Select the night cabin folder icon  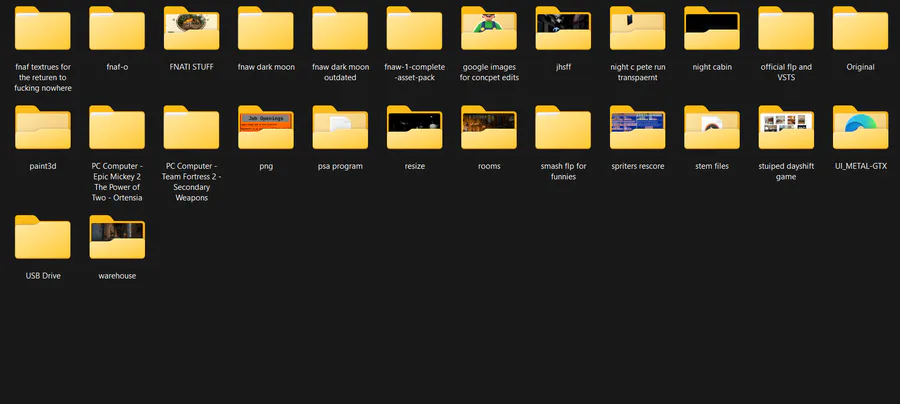[x=712, y=28]
